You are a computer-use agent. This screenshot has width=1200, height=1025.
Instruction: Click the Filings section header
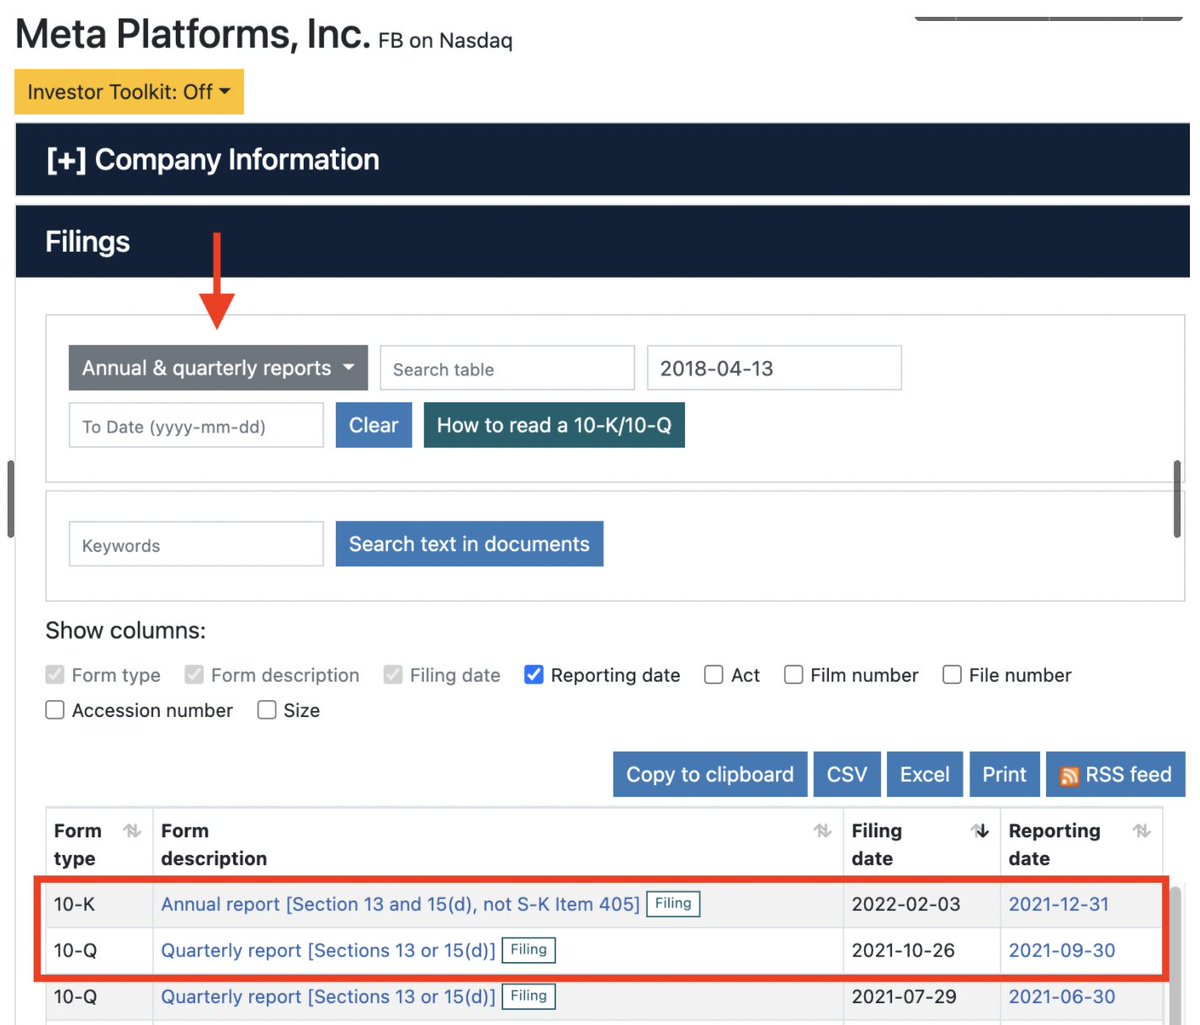pyautogui.click(x=602, y=242)
